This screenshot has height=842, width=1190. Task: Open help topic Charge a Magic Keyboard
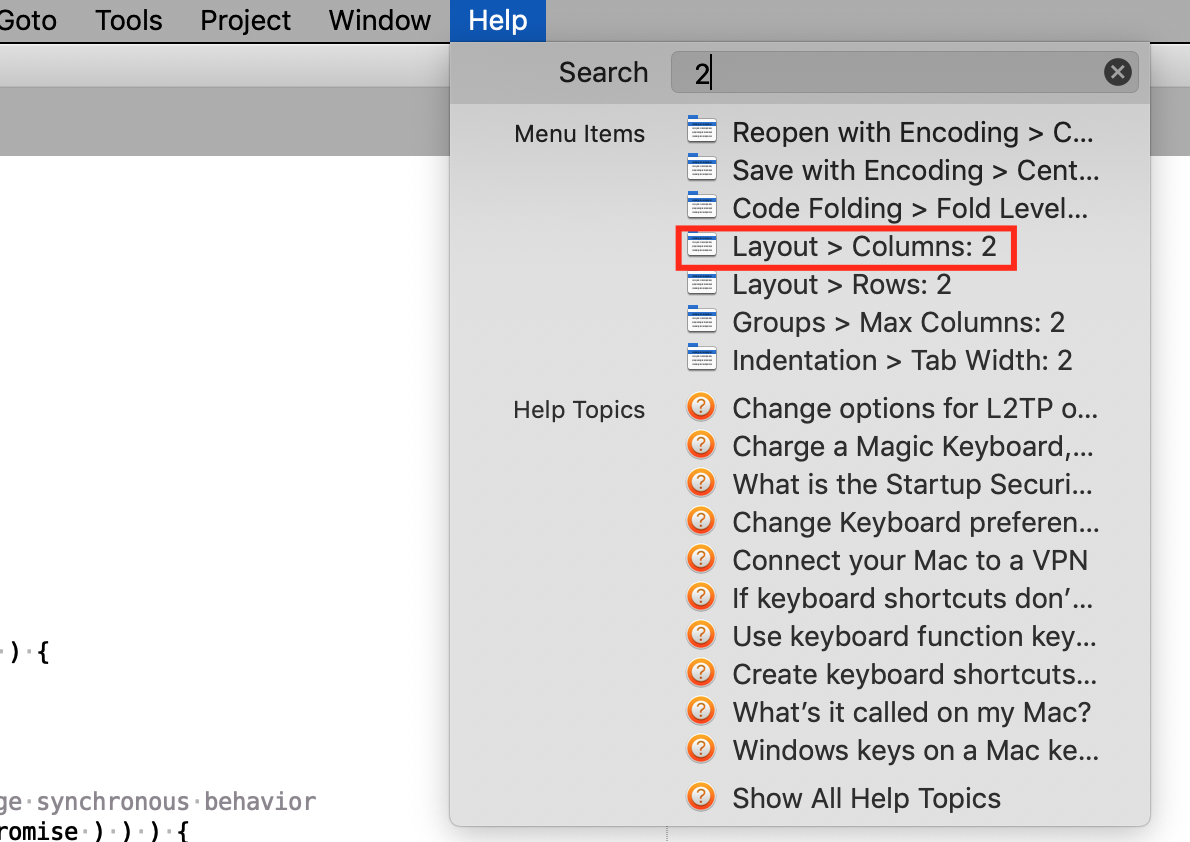[x=912, y=446]
